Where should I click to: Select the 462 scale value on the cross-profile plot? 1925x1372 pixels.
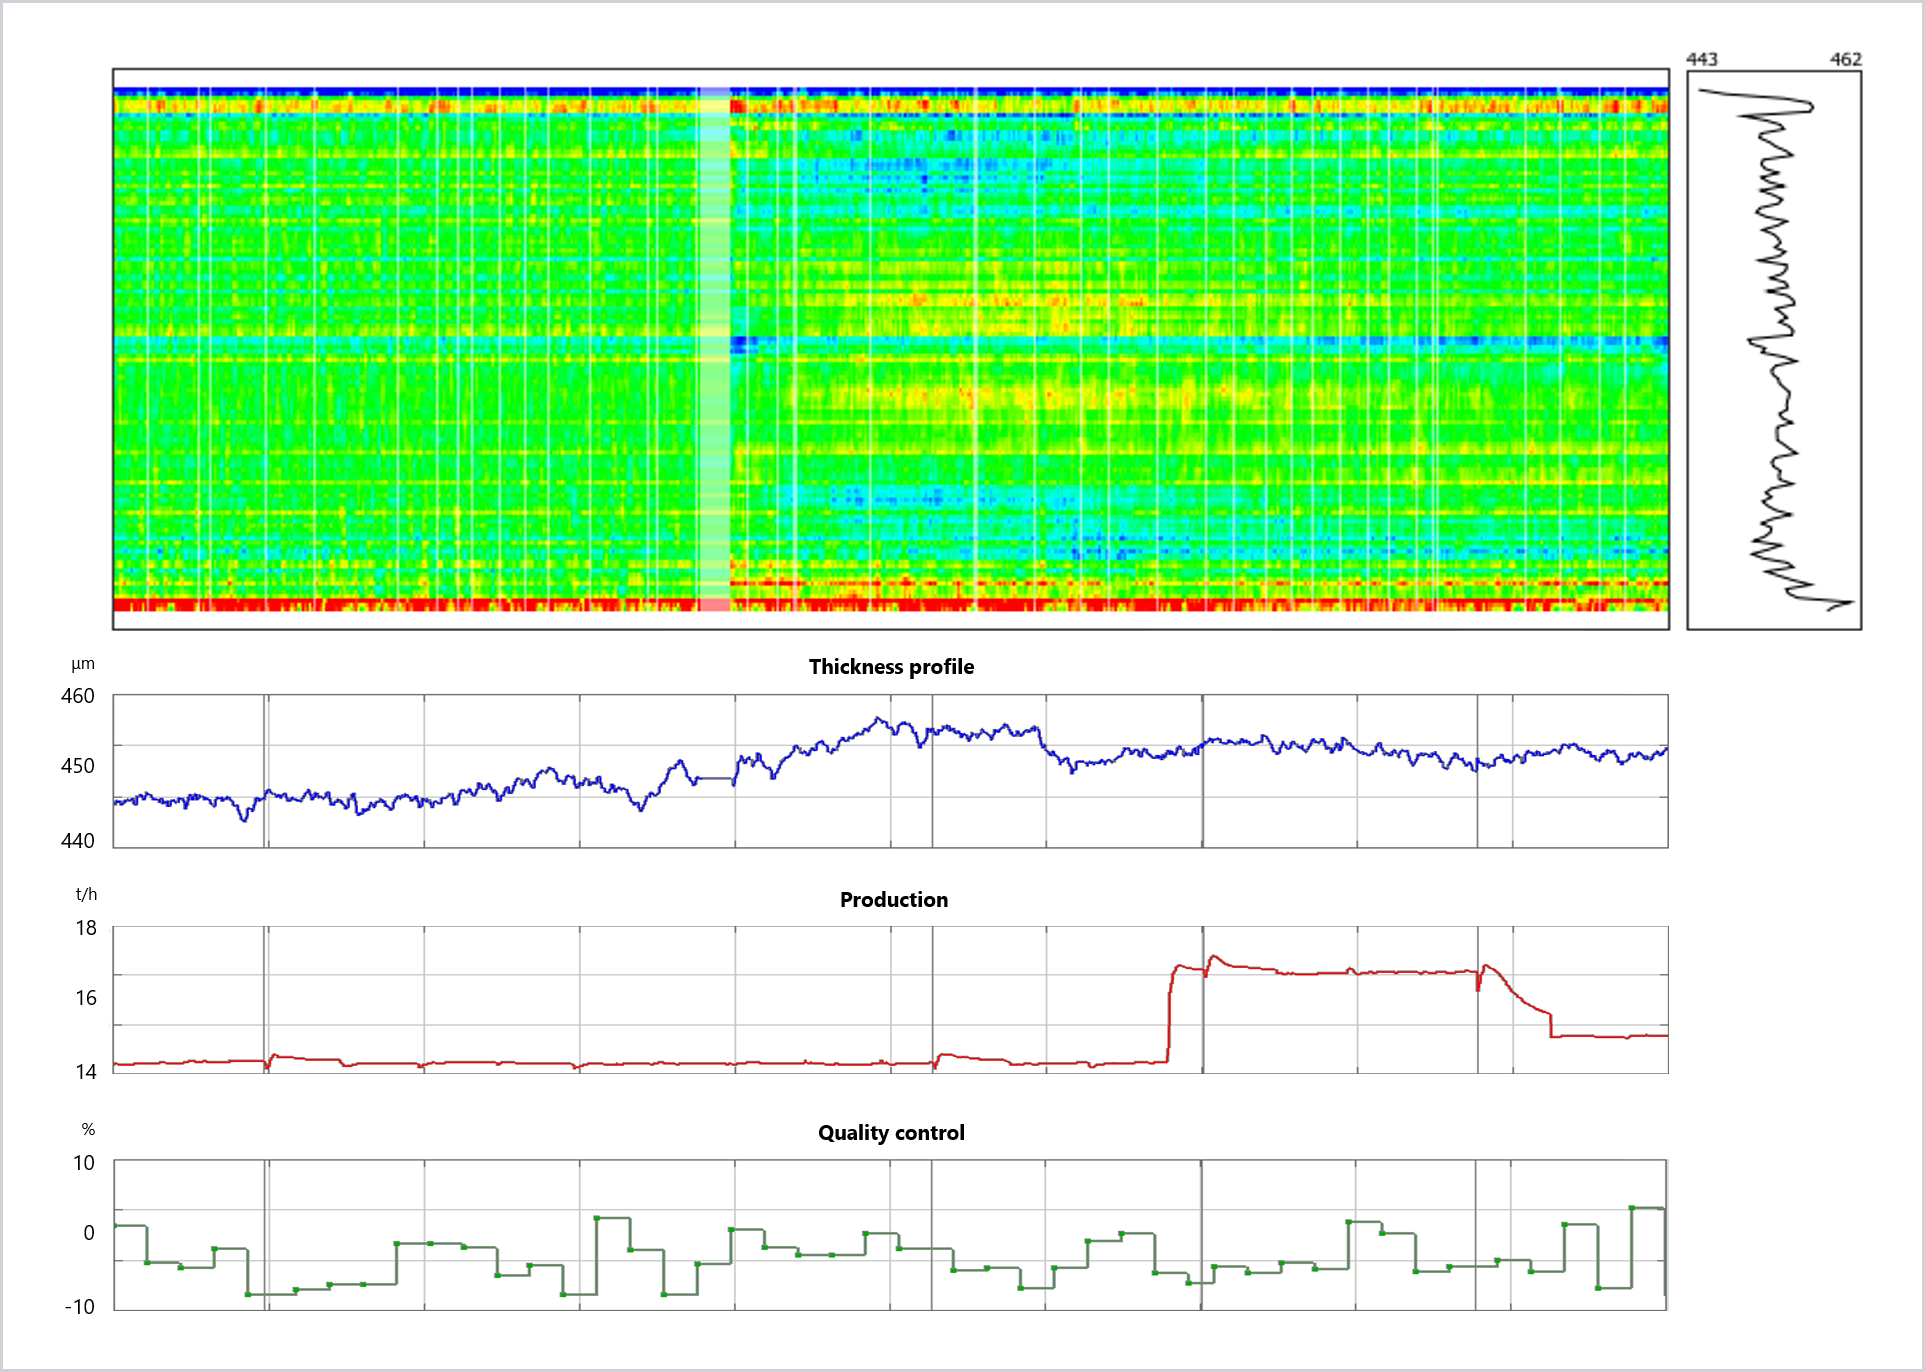point(1847,60)
